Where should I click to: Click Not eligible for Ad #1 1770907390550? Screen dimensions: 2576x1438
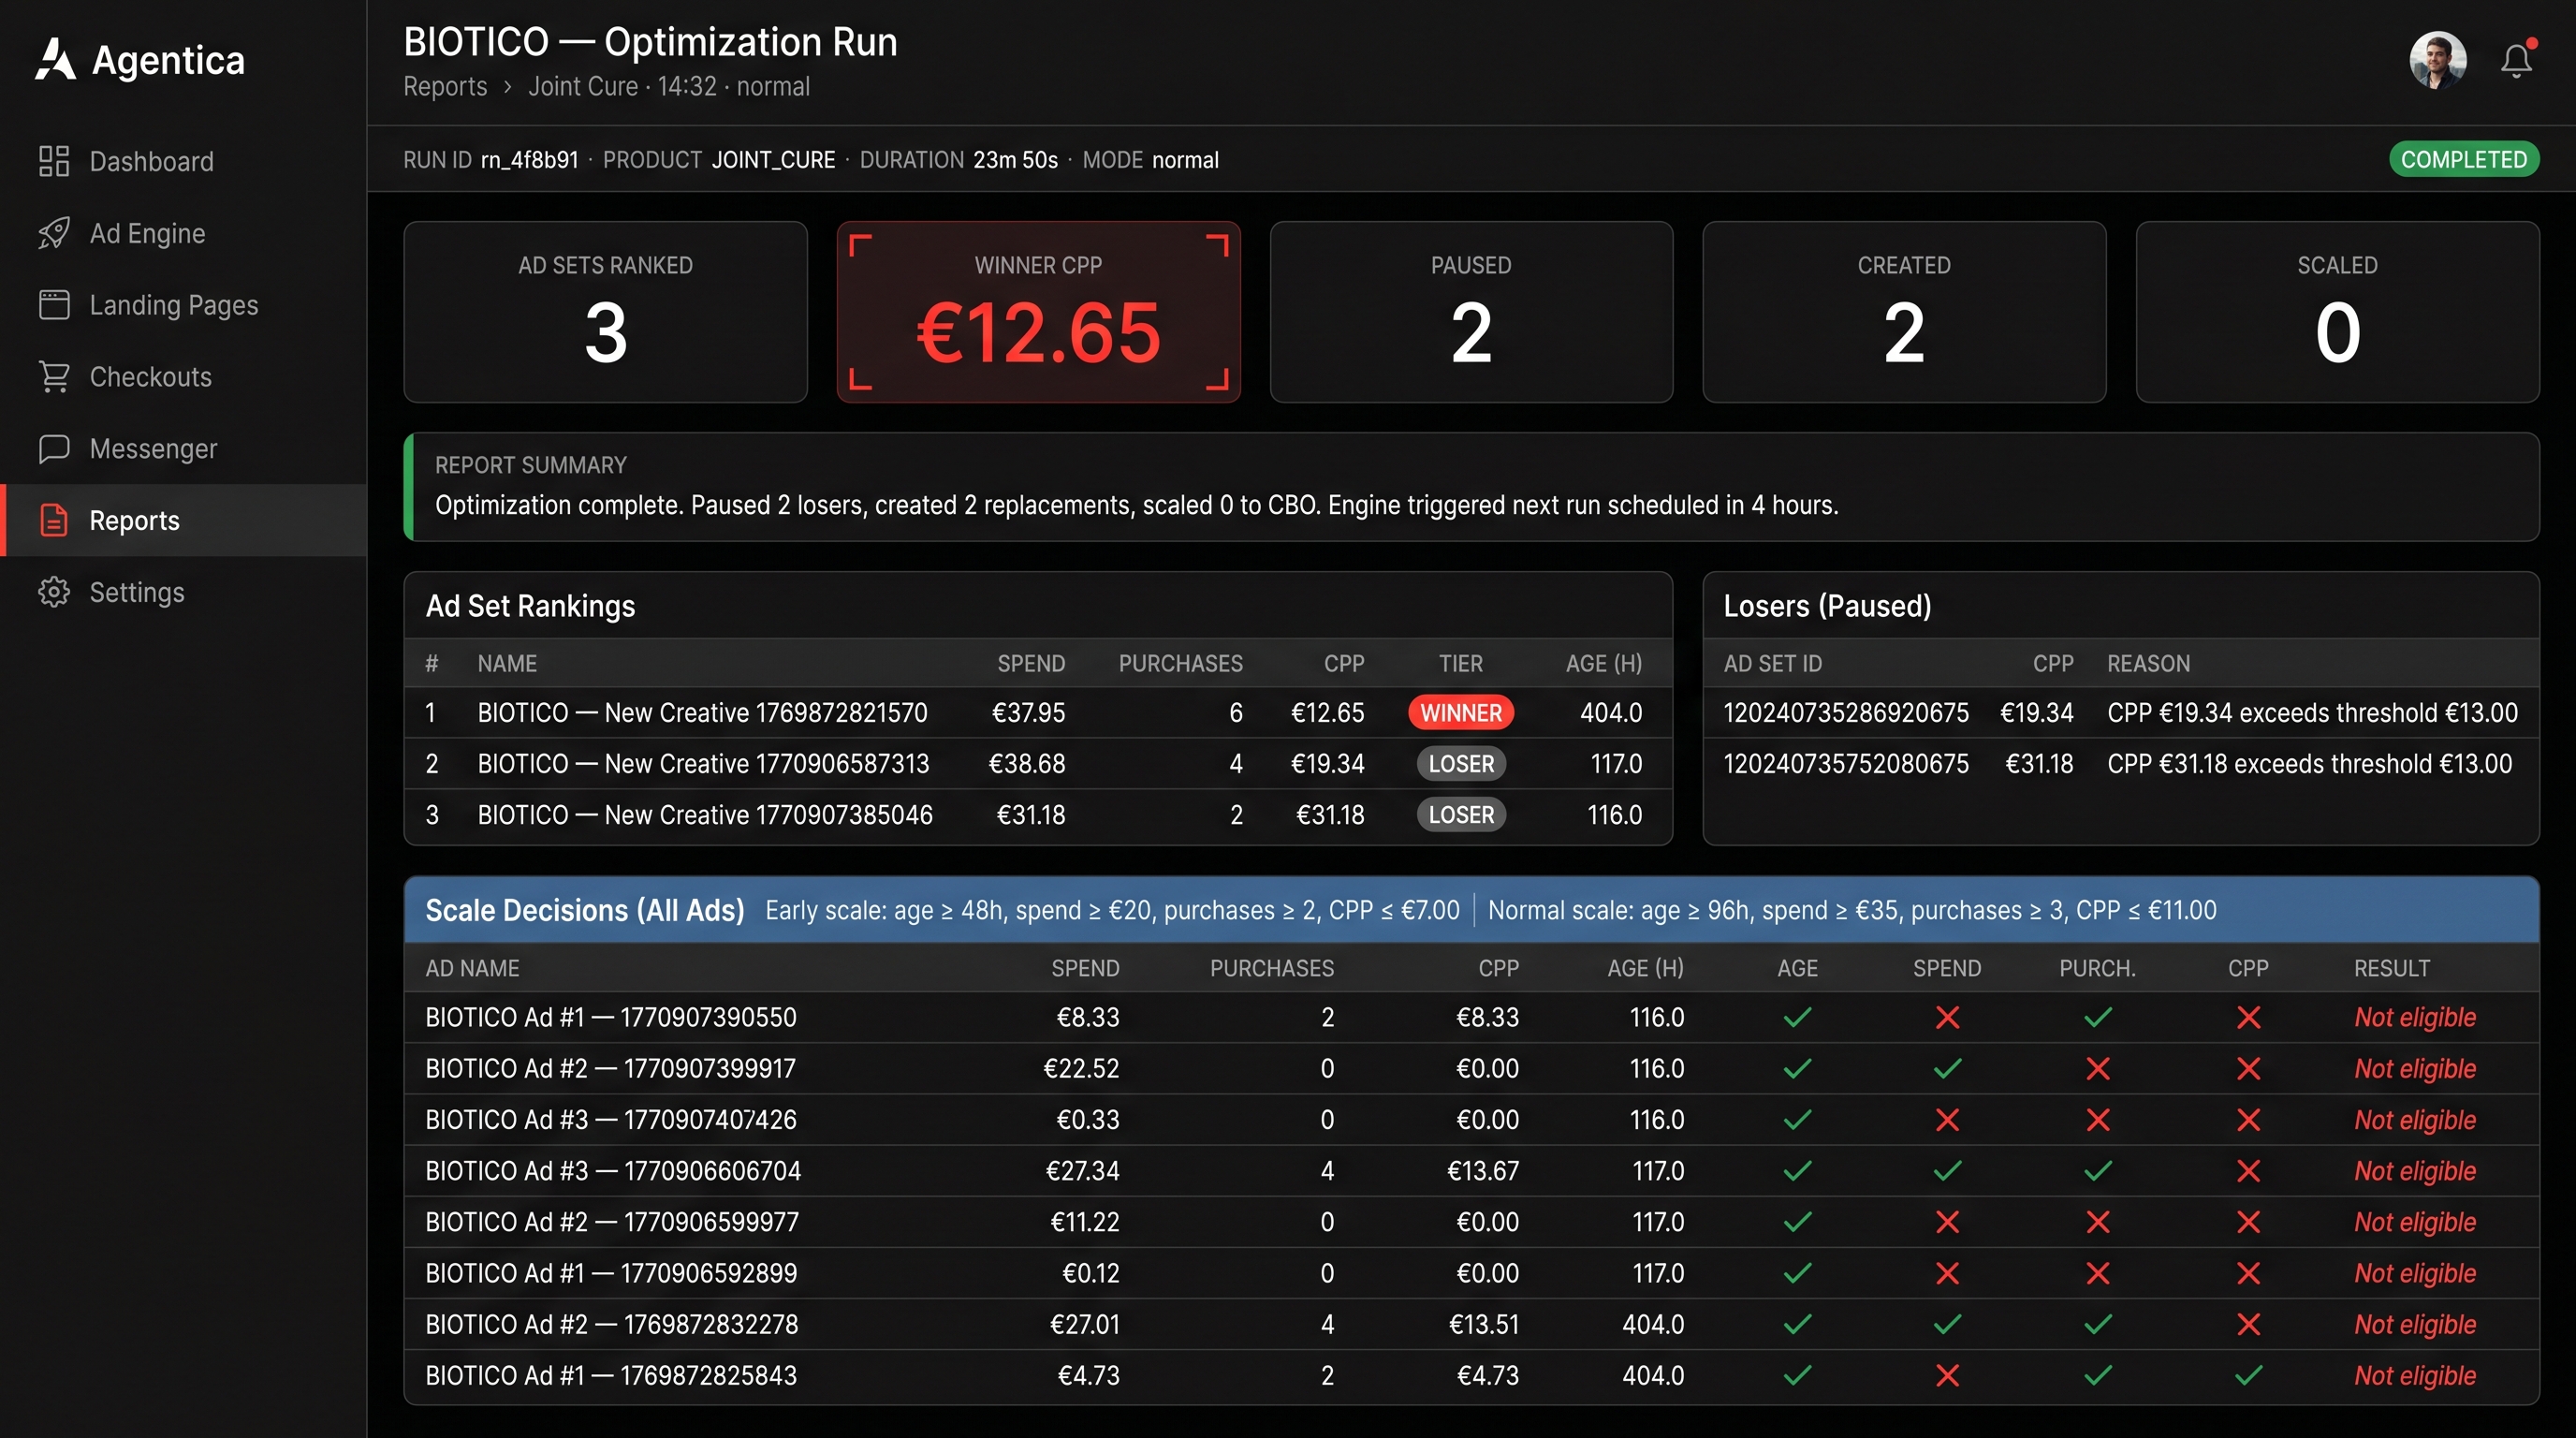tap(2415, 1018)
